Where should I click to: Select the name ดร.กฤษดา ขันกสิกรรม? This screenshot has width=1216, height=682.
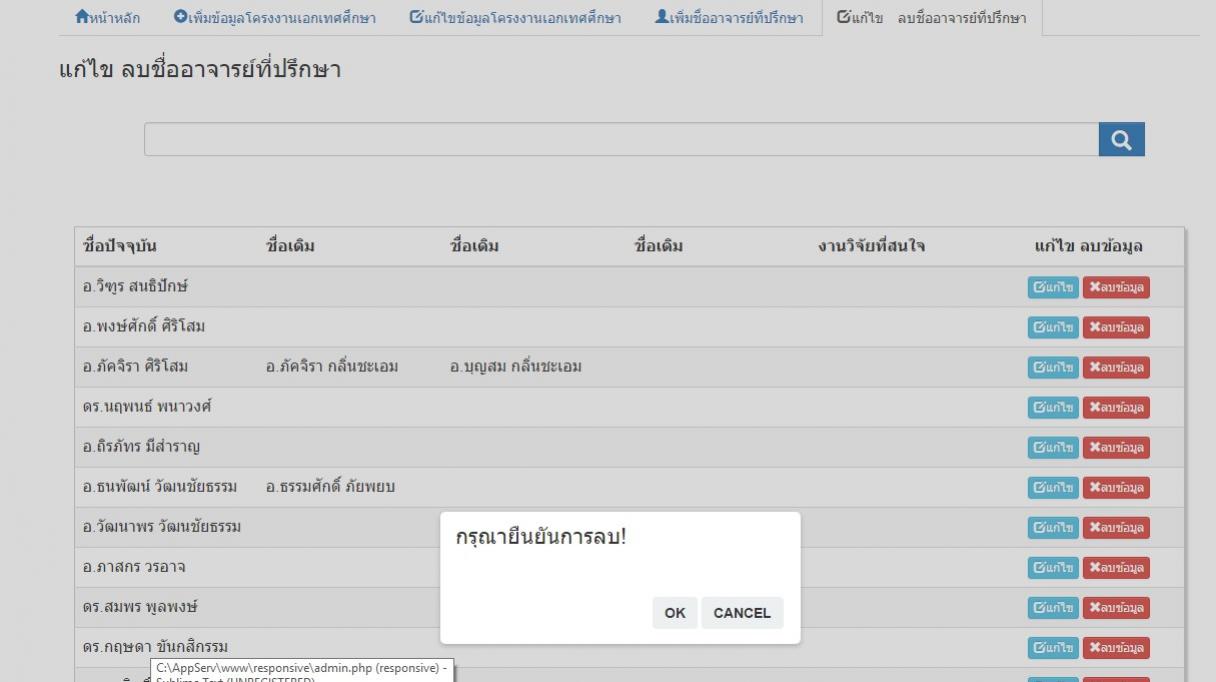tap(155, 647)
